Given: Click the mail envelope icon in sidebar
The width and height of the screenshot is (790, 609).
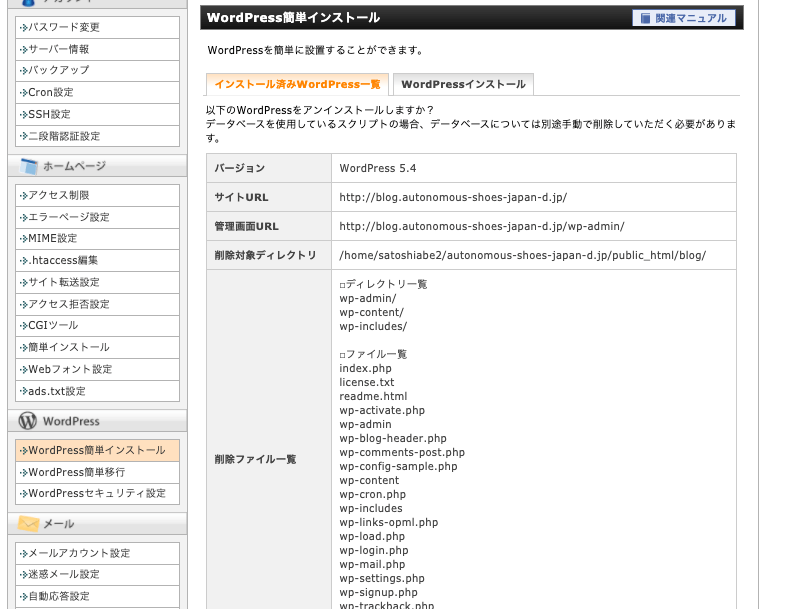Looking at the screenshot, I should tap(27, 524).
